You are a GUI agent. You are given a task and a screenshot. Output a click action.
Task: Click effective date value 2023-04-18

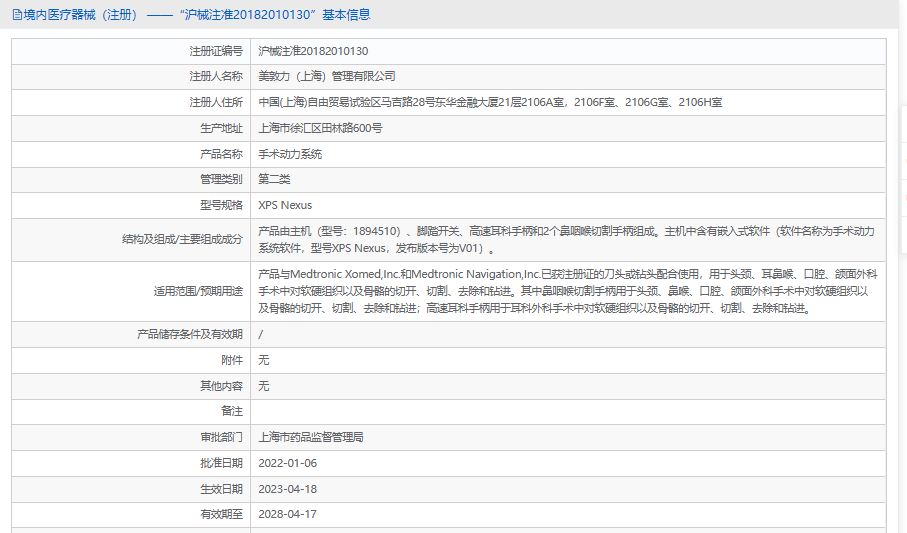(287, 489)
